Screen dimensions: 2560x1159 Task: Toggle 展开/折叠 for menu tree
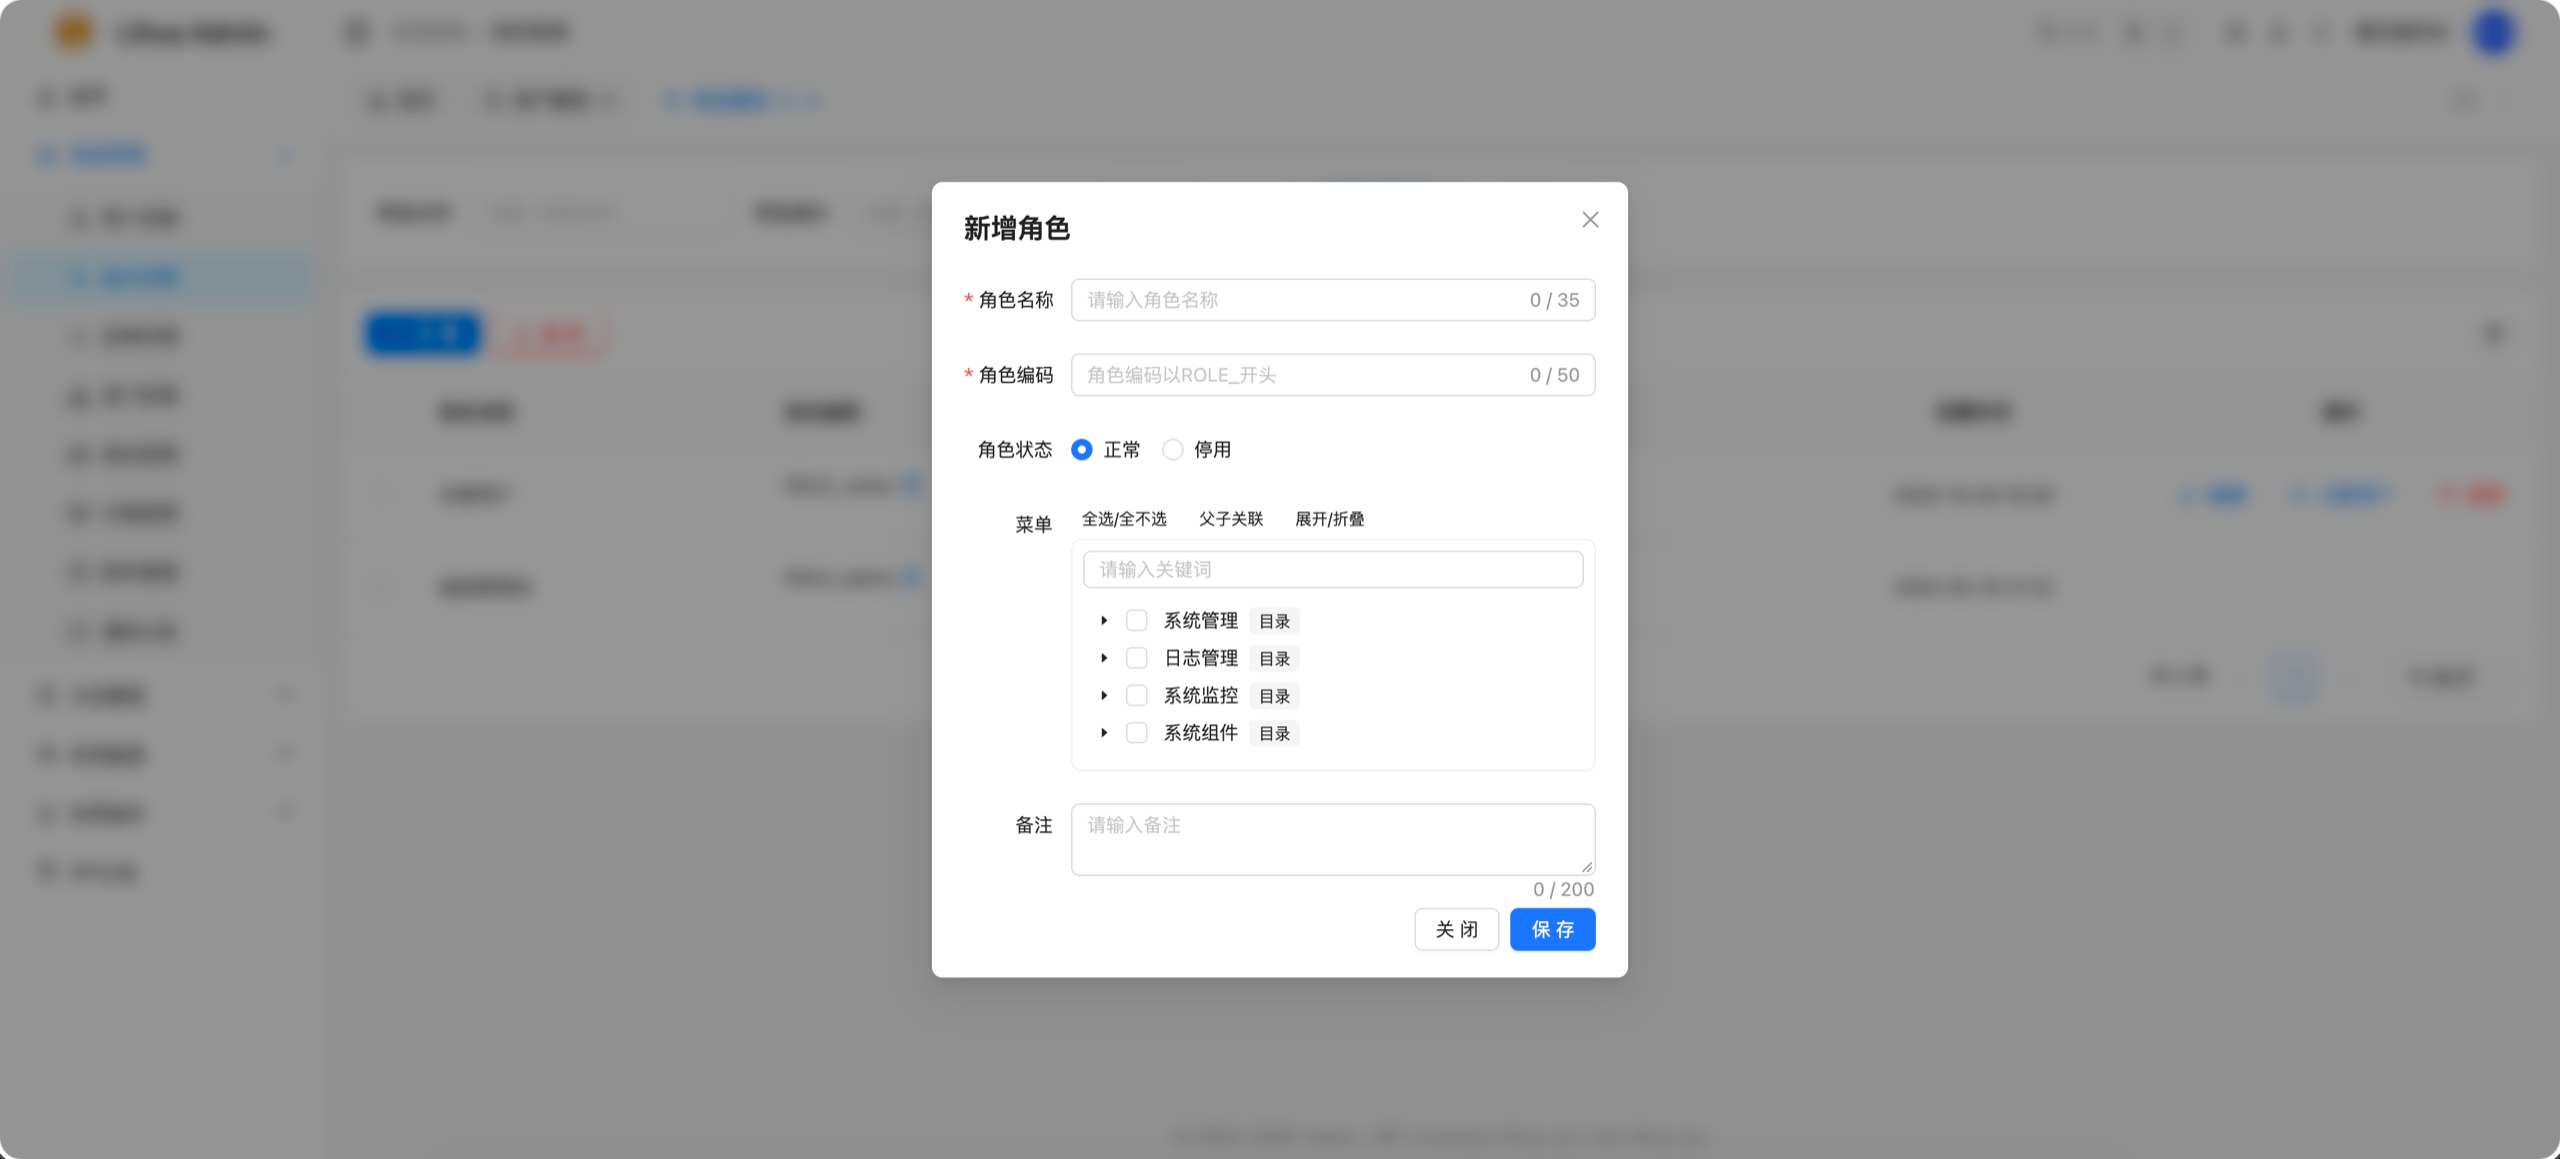click(1329, 519)
